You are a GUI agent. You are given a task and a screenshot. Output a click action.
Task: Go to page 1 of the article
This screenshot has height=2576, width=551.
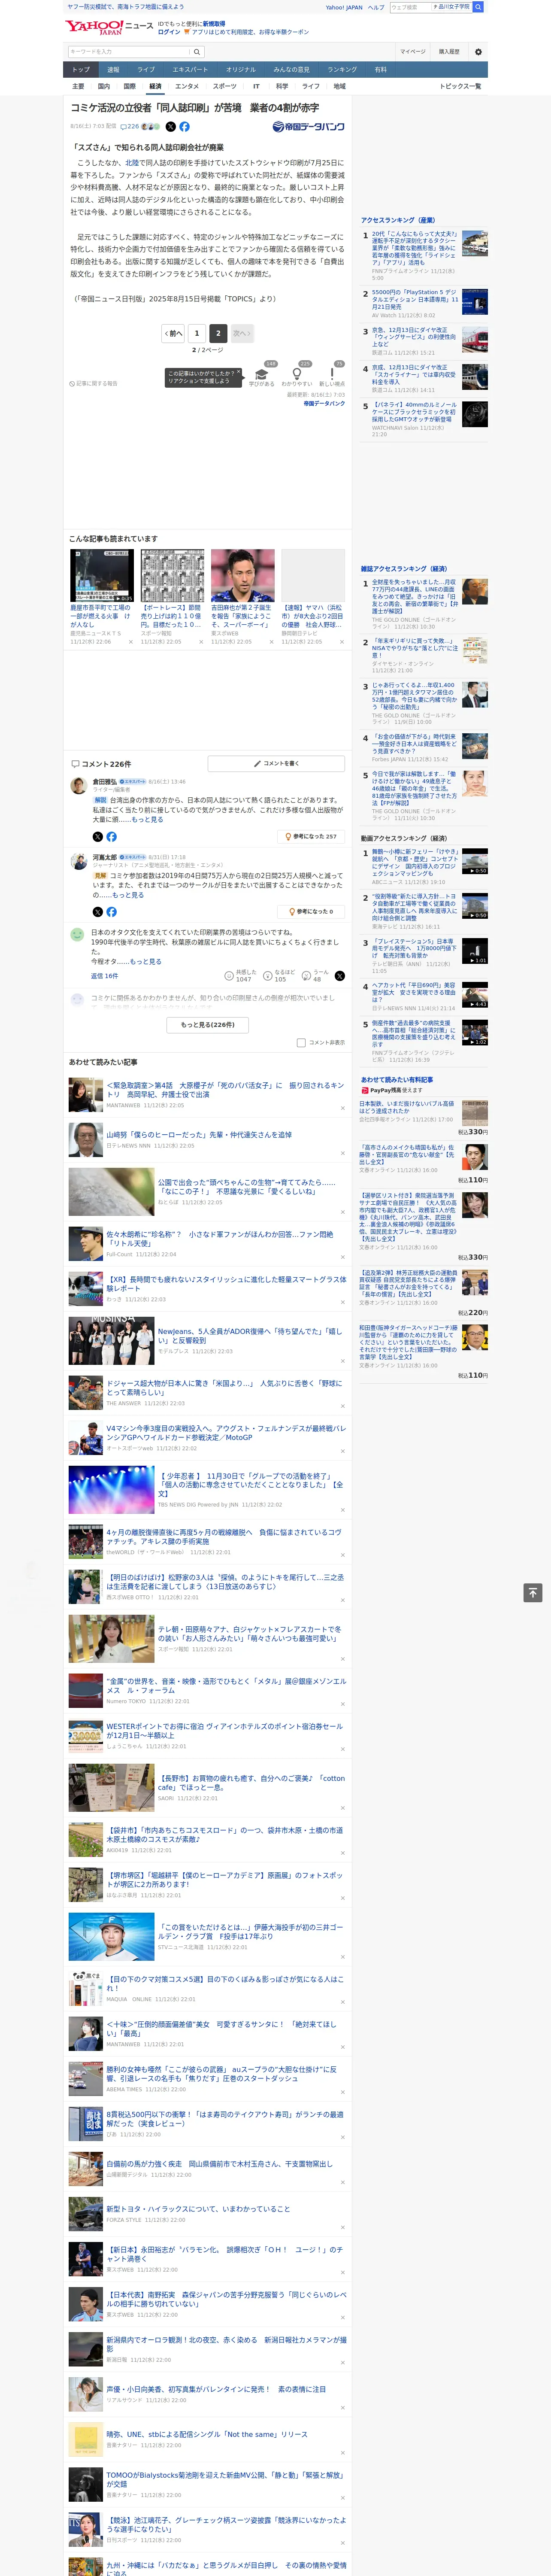coord(196,333)
